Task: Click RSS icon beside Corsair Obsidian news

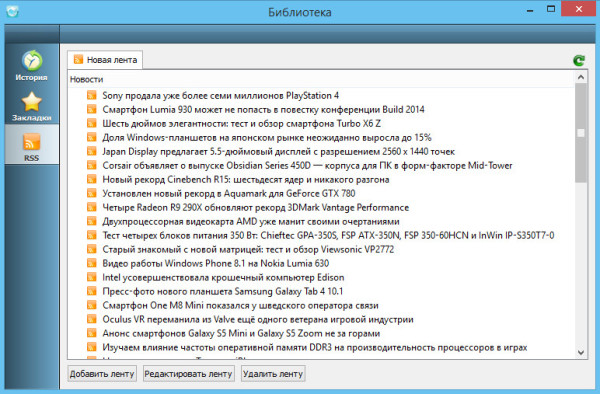Action: pyautogui.click(x=91, y=165)
